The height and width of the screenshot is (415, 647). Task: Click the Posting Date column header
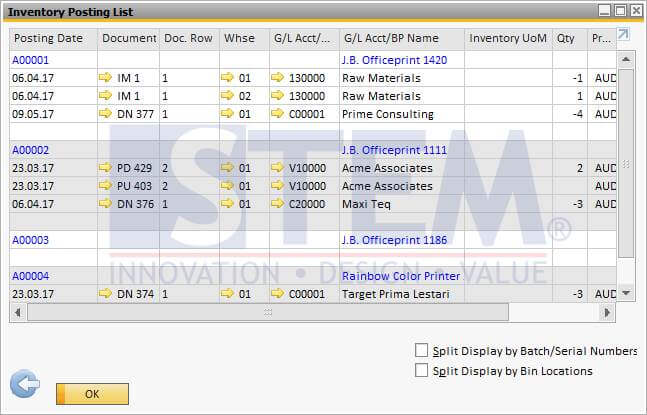click(x=53, y=38)
